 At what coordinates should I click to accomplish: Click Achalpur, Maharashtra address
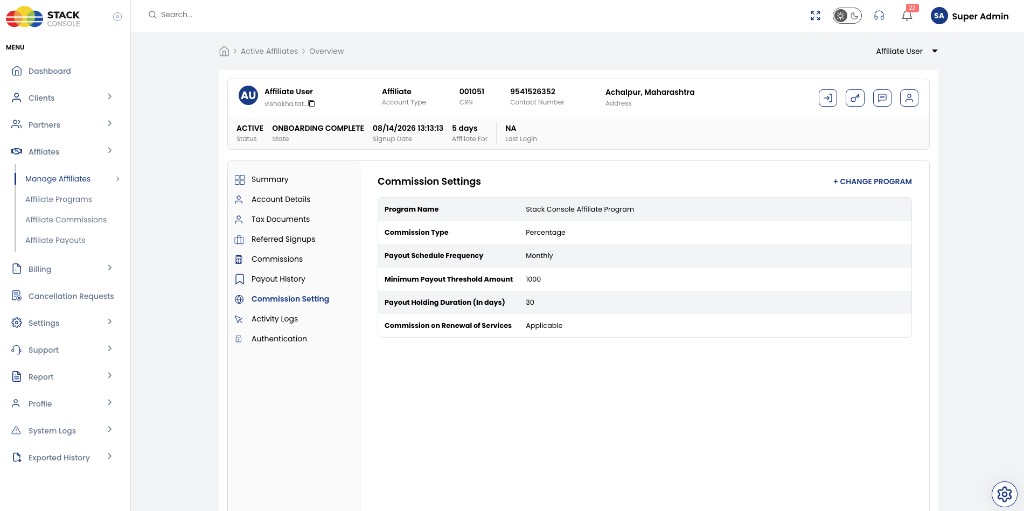[650, 92]
